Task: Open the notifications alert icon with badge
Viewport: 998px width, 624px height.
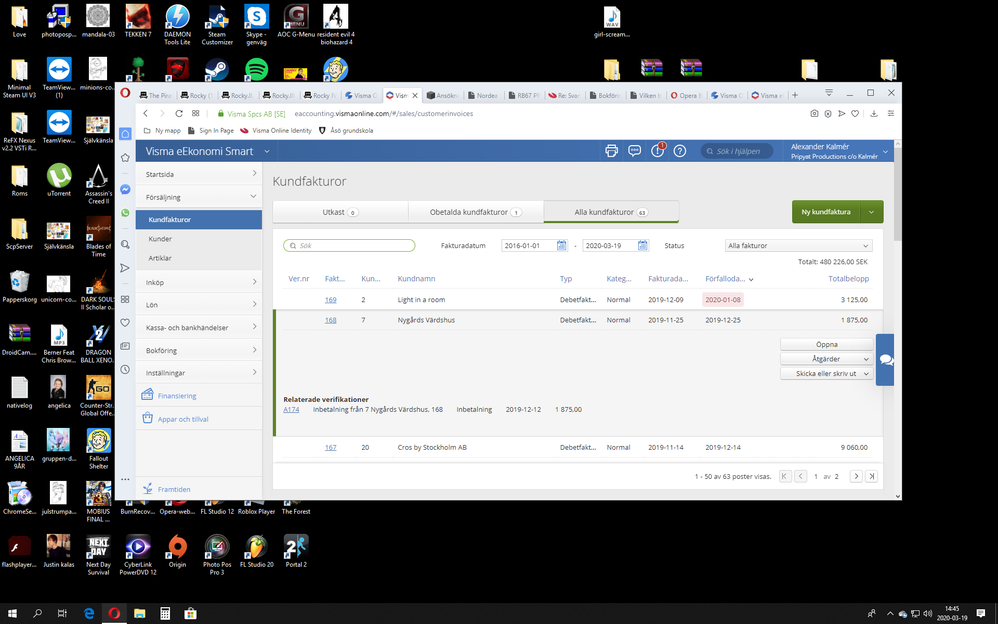Action: tap(657, 151)
